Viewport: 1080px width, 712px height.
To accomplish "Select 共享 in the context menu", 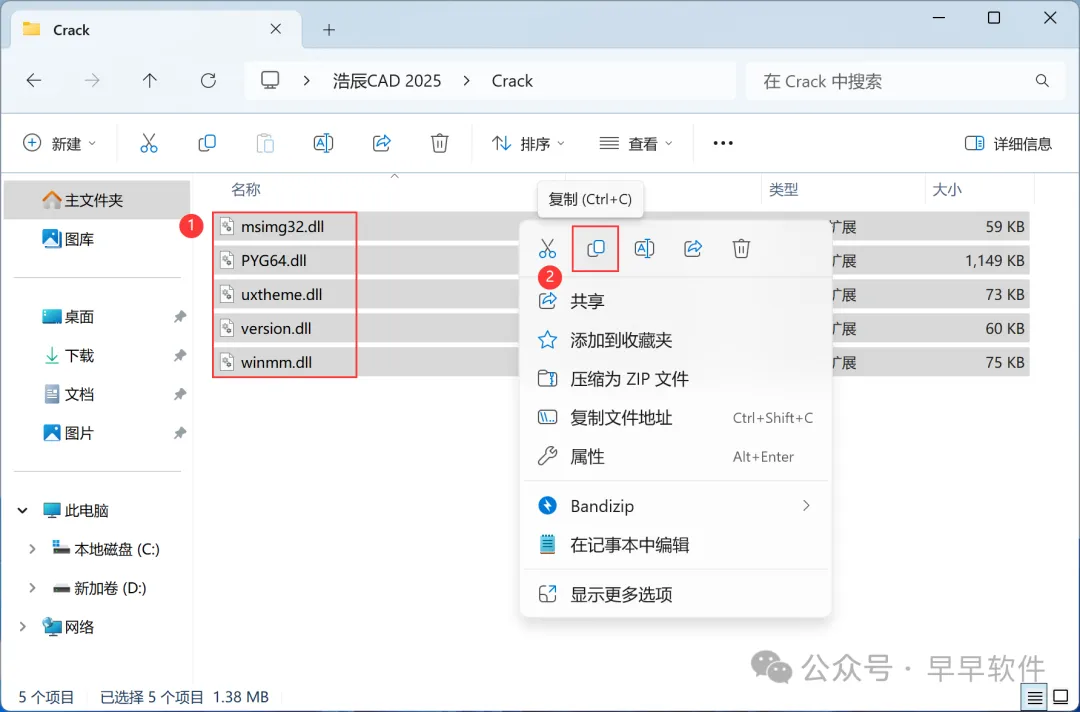I will click(676, 301).
